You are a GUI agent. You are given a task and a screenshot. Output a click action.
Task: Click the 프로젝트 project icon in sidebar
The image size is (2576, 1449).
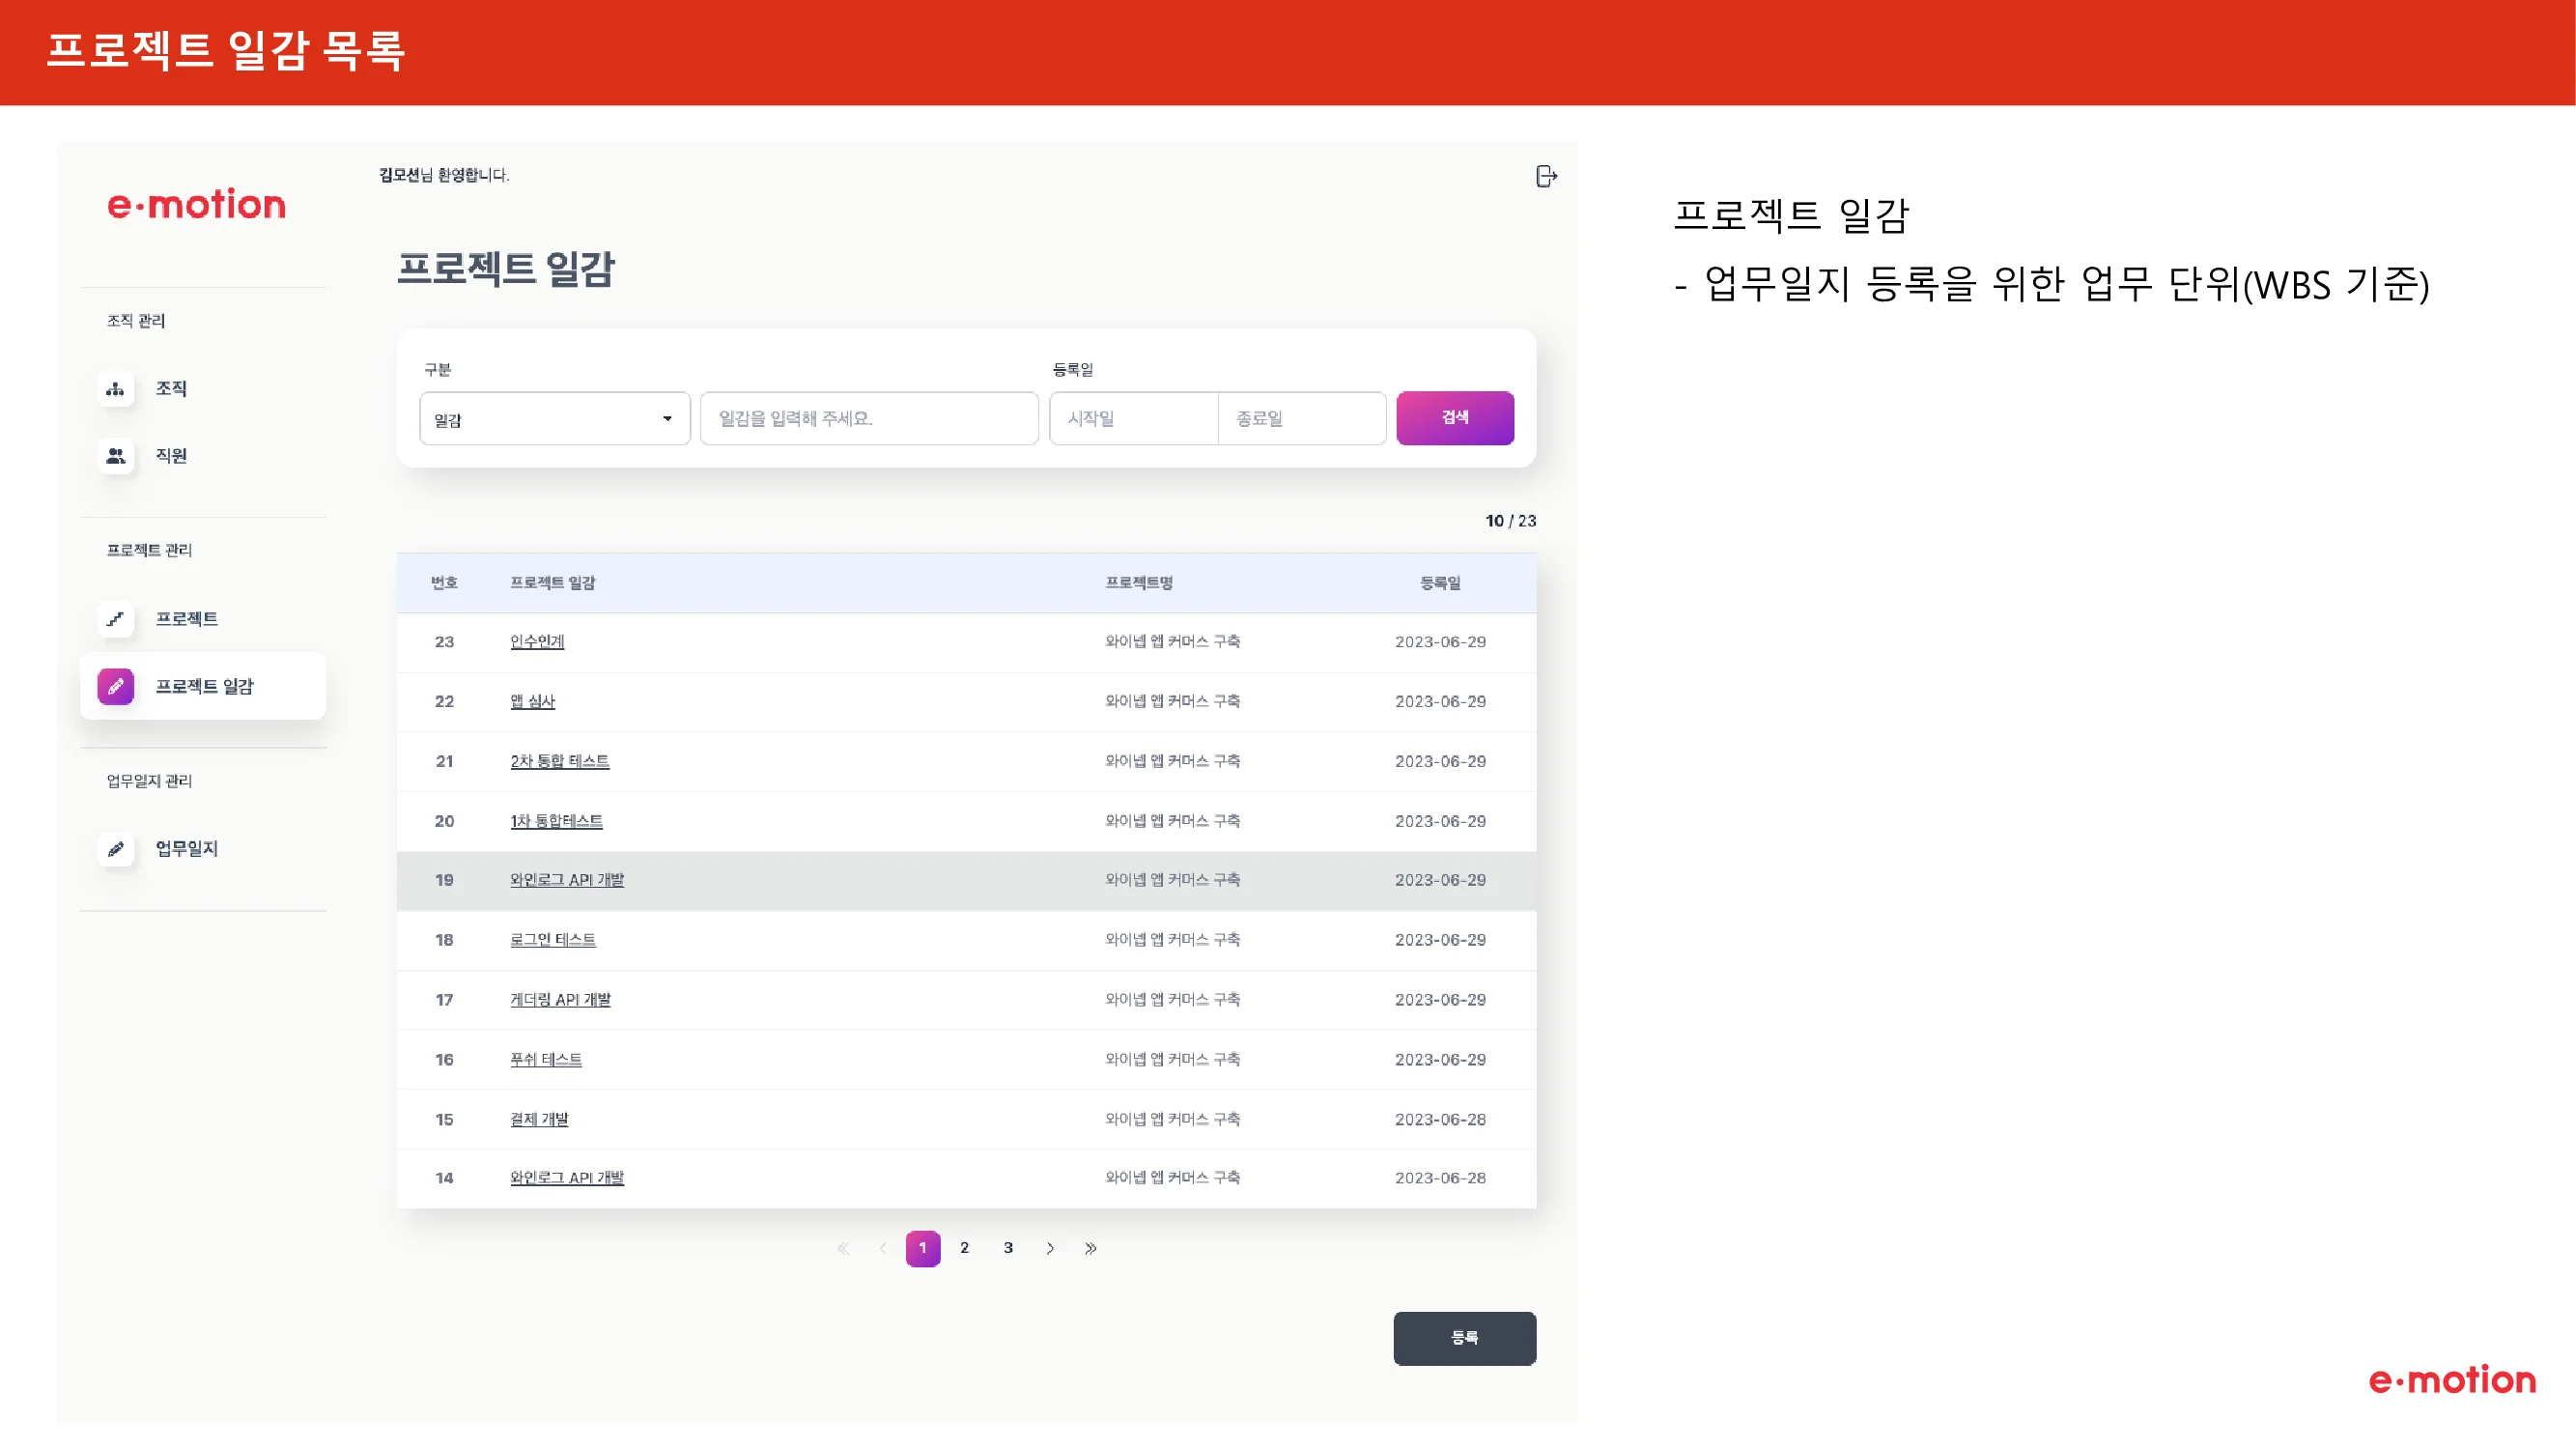(x=116, y=619)
